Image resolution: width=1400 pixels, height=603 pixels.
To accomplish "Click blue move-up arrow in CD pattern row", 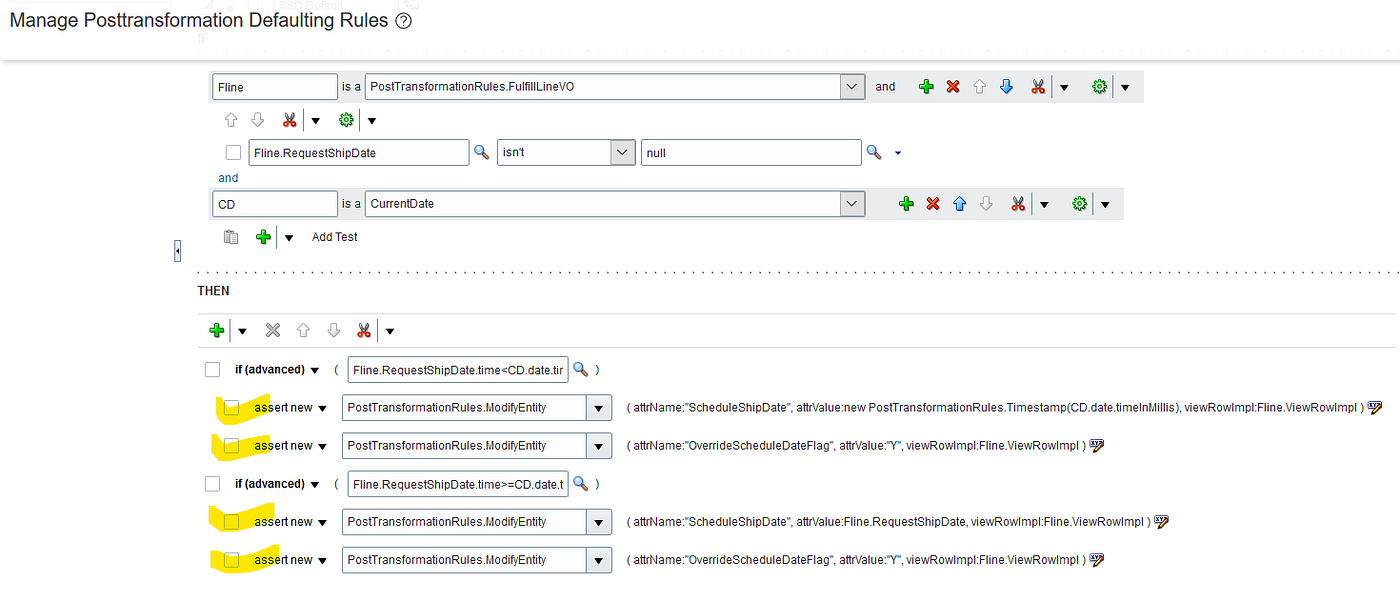I will [x=959, y=204].
